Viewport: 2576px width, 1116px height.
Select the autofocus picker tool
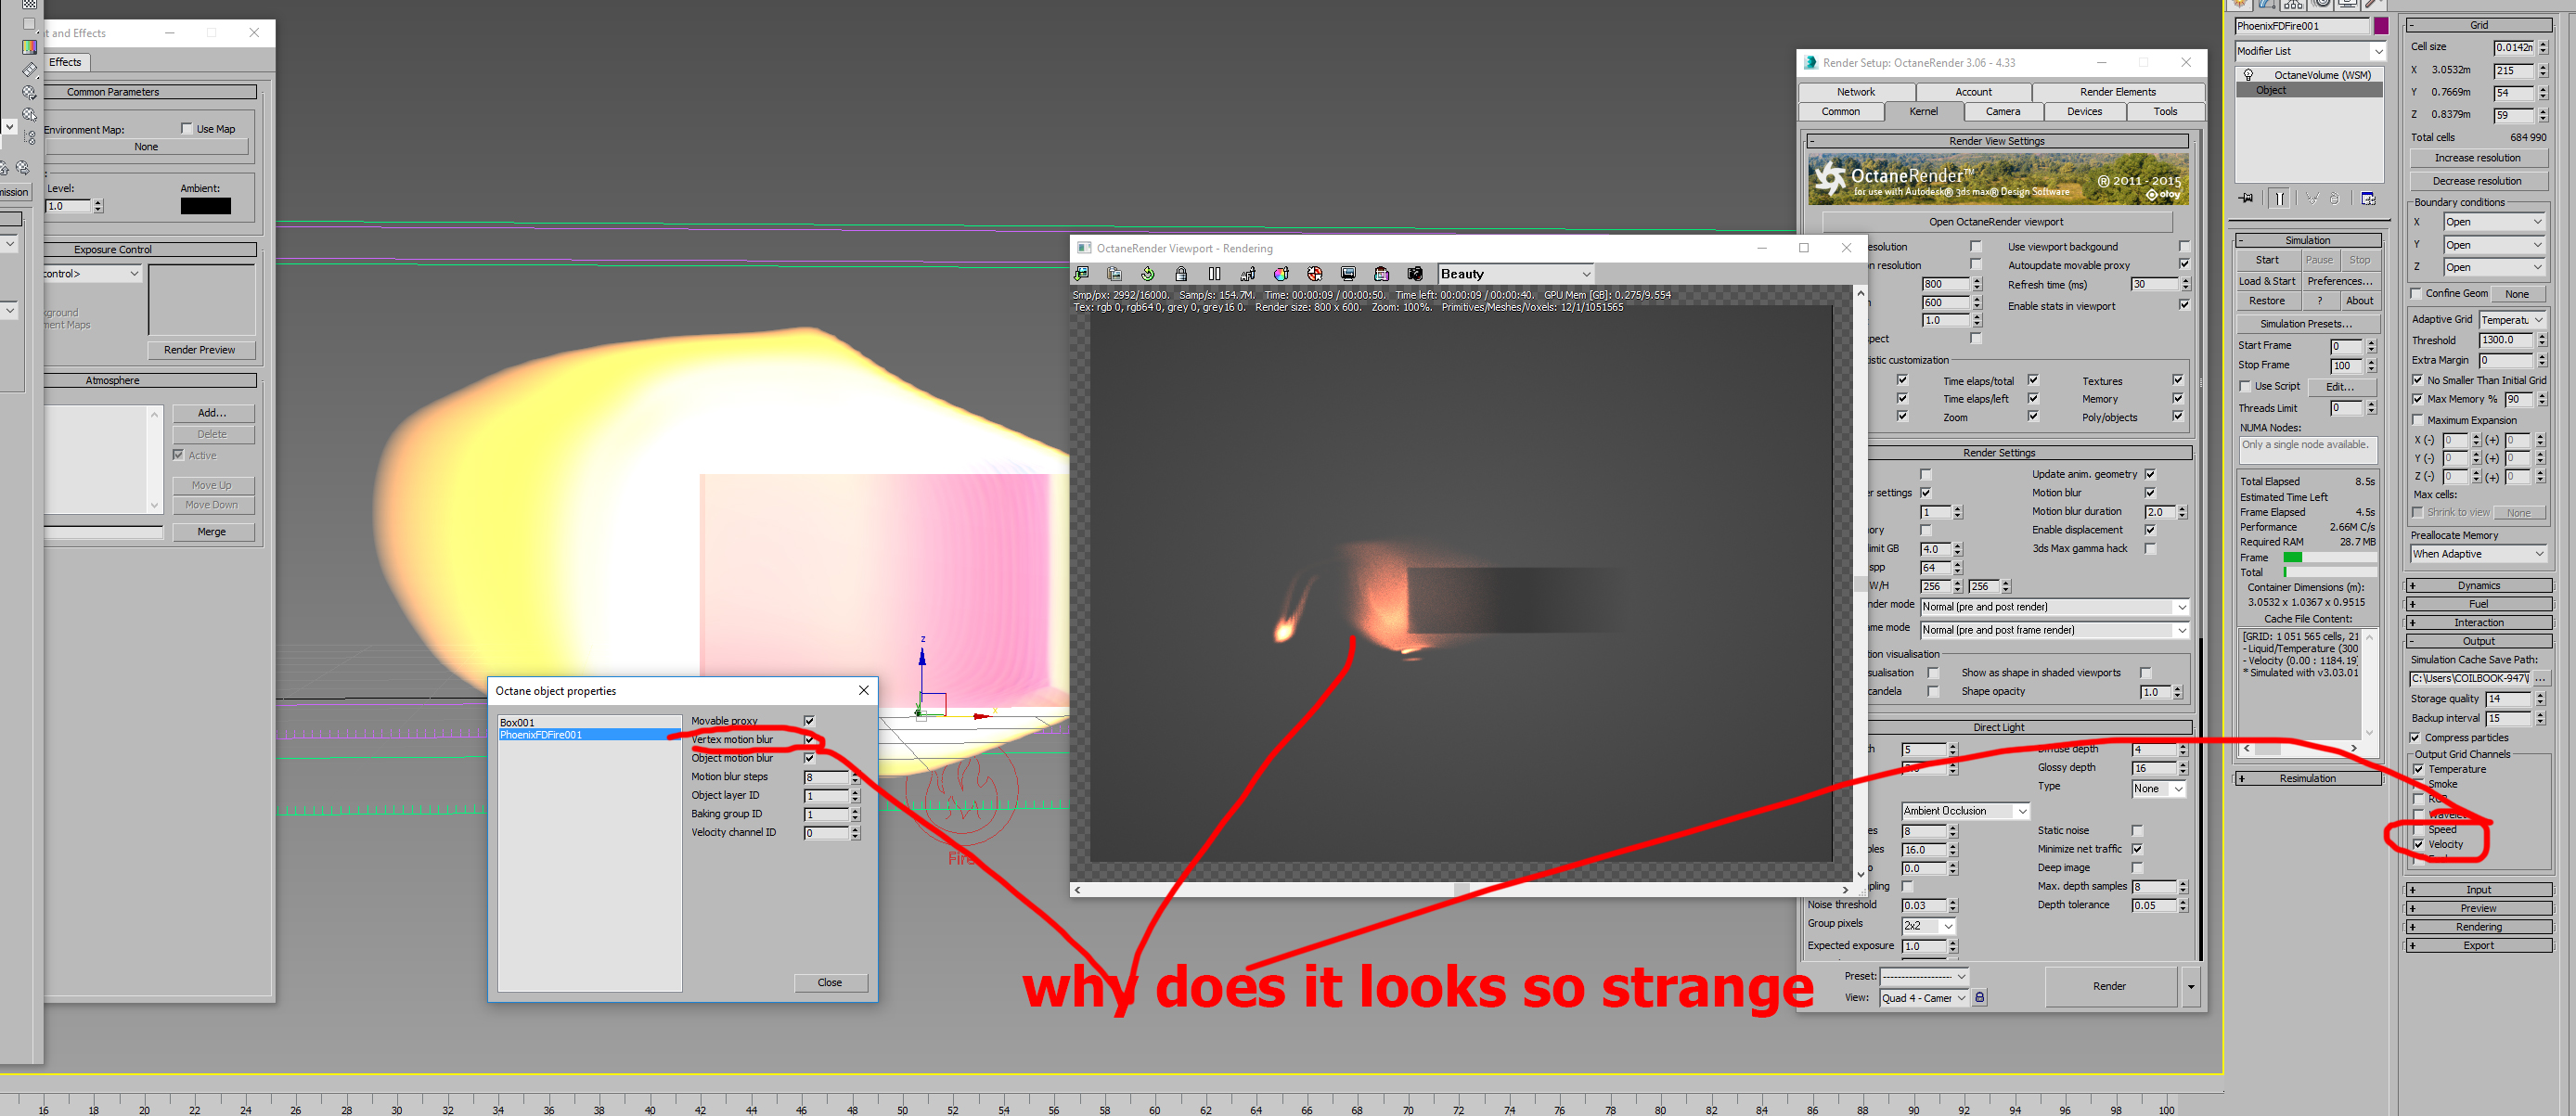pyautogui.click(x=1248, y=274)
